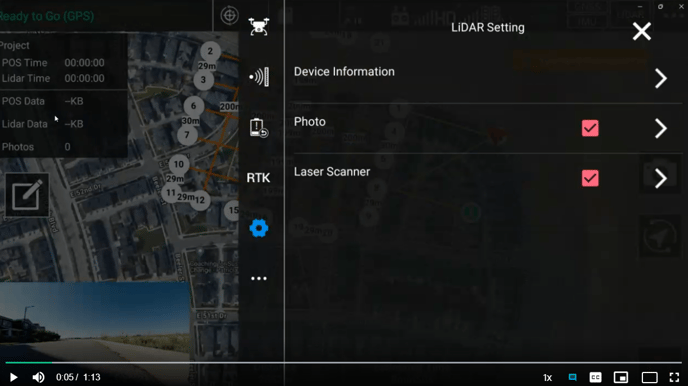Open the aircraft drone settings icon

258,27
